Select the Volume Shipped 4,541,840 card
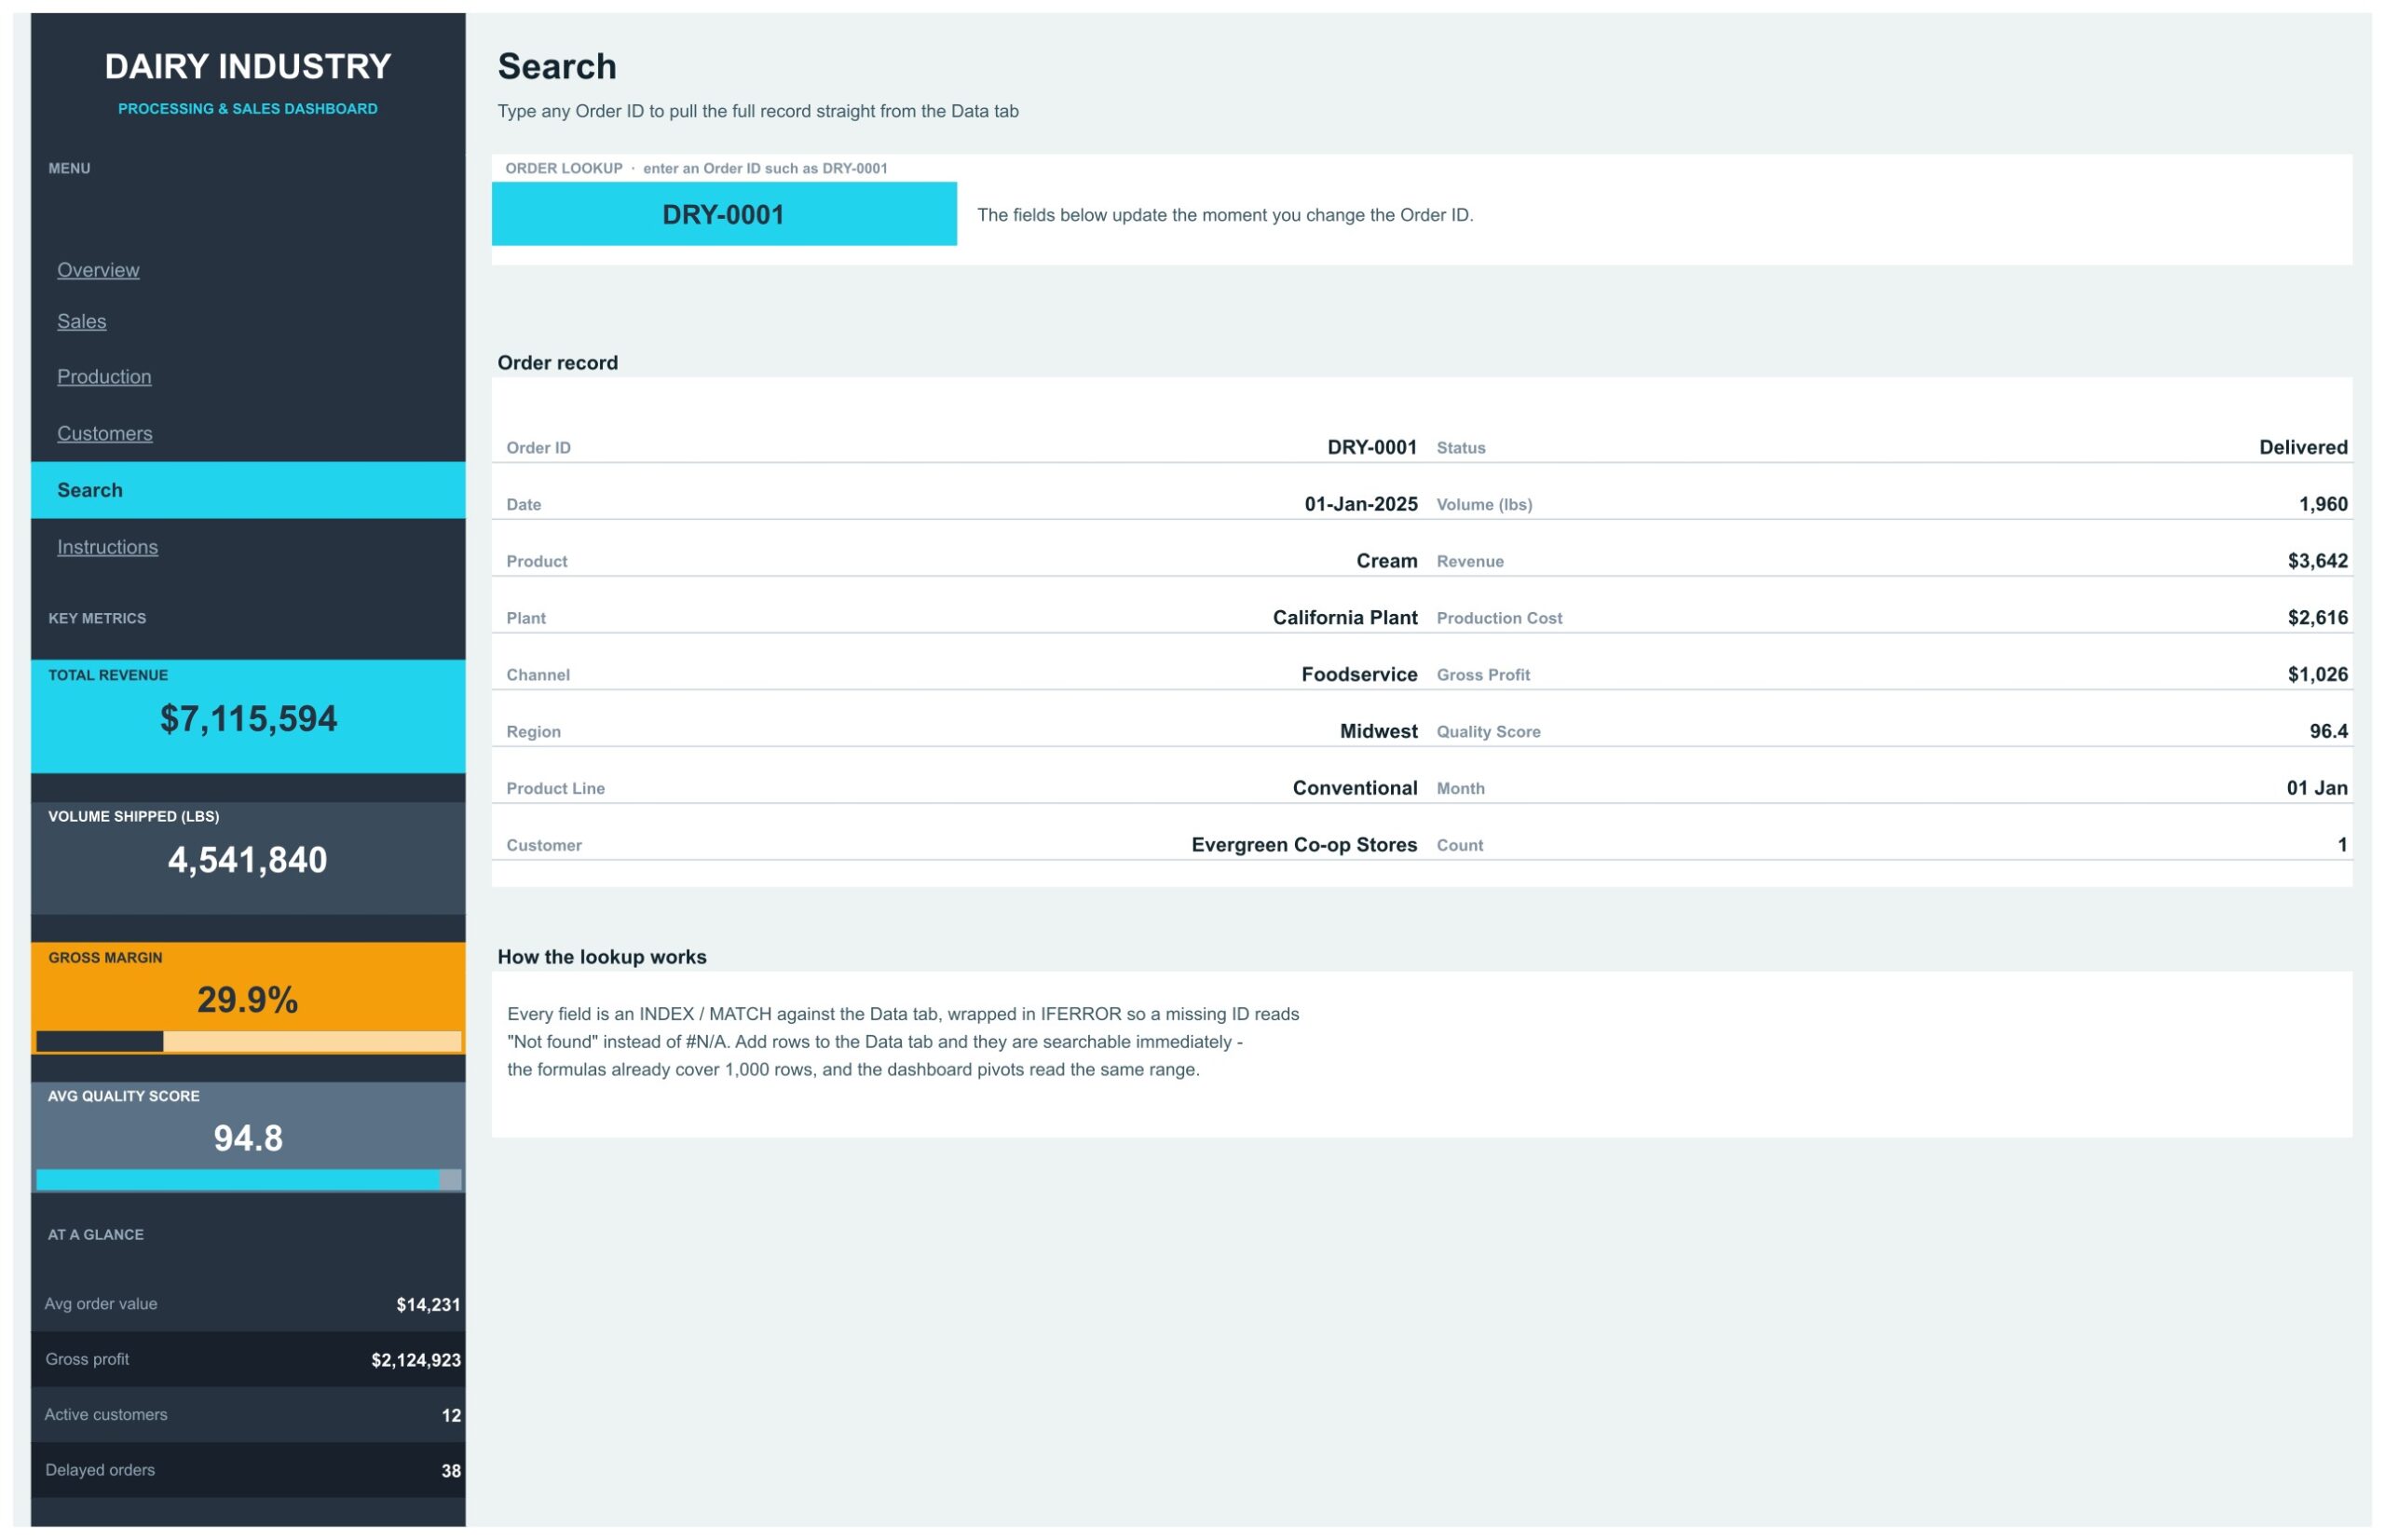2385x1540 pixels. coord(248,858)
